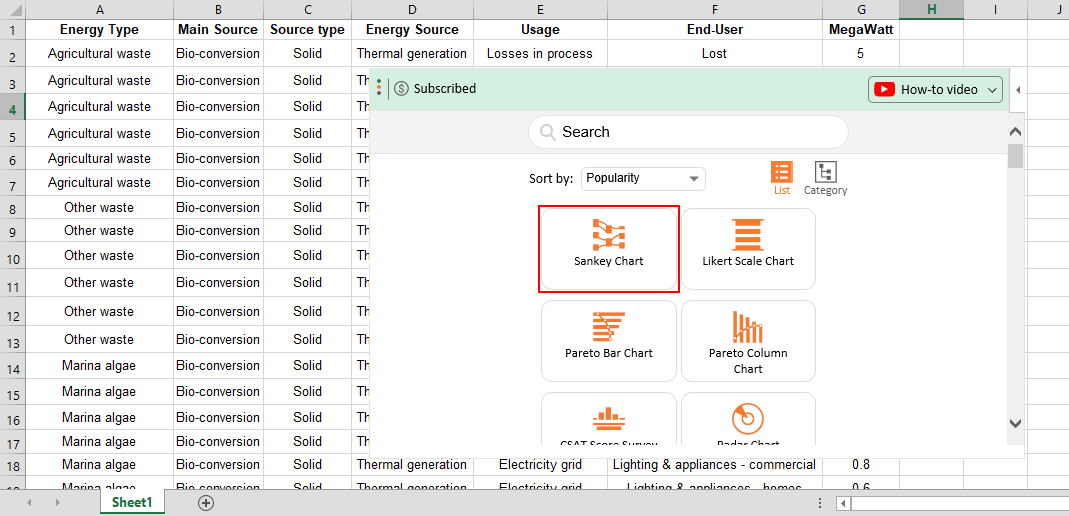
Task: Select row 10 header
Action: (x=12, y=256)
